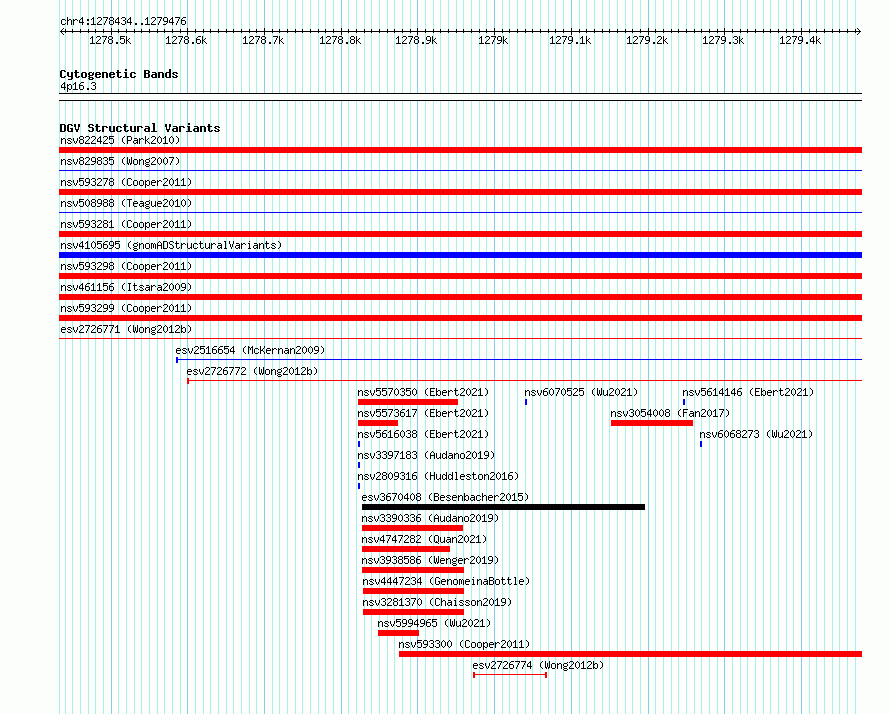Click the DGV Structural Variants track title

(140, 128)
